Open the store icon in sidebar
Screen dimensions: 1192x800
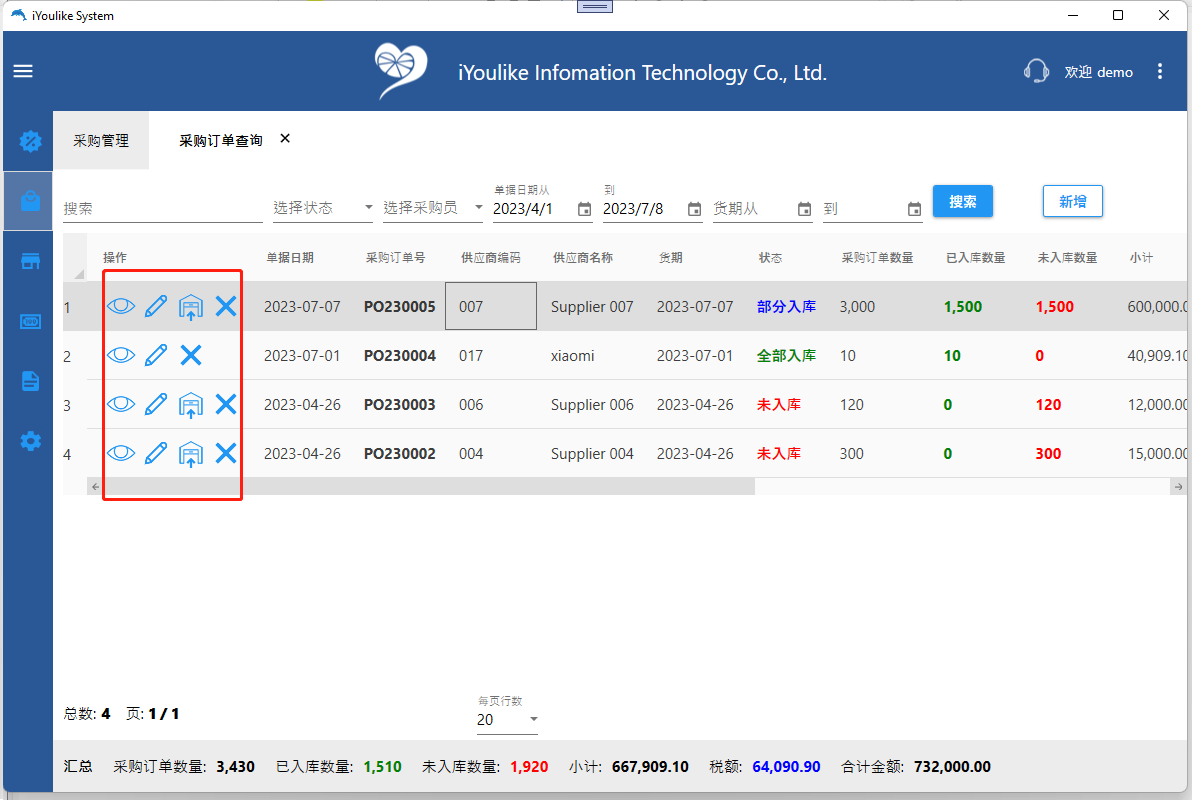point(31,261)
